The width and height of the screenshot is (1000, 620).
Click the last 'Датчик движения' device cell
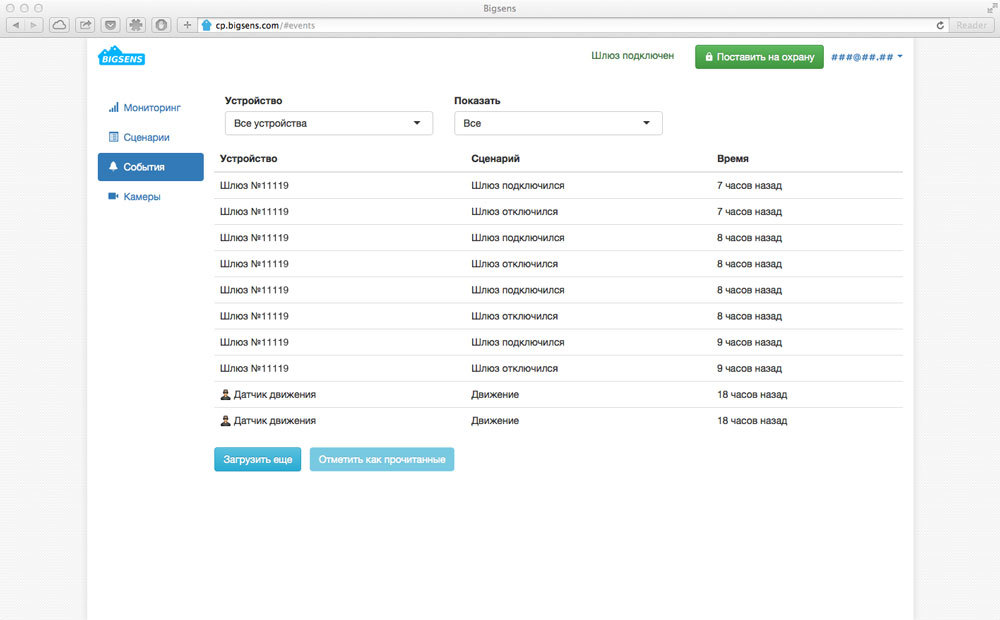click(x=268, y=420)
